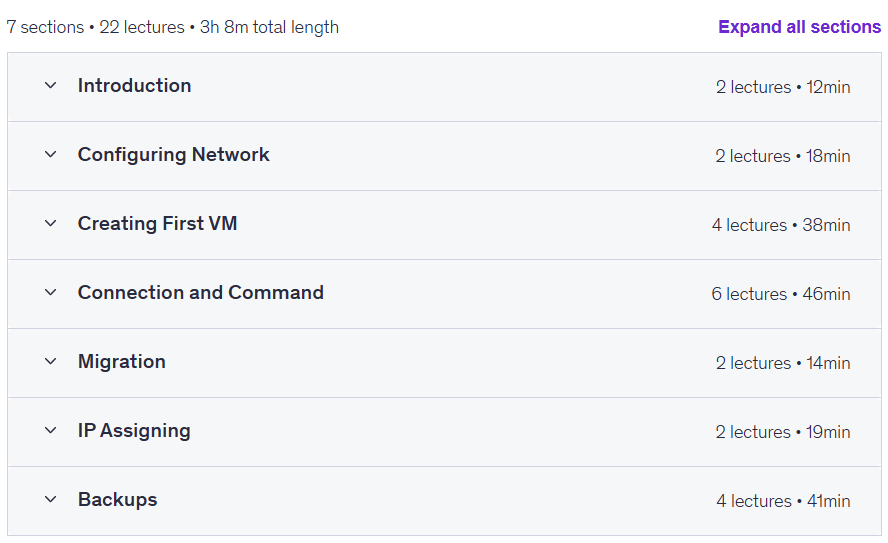Select the Introduction section title
The height and width of the screenshot is (543, 888).
134,85
